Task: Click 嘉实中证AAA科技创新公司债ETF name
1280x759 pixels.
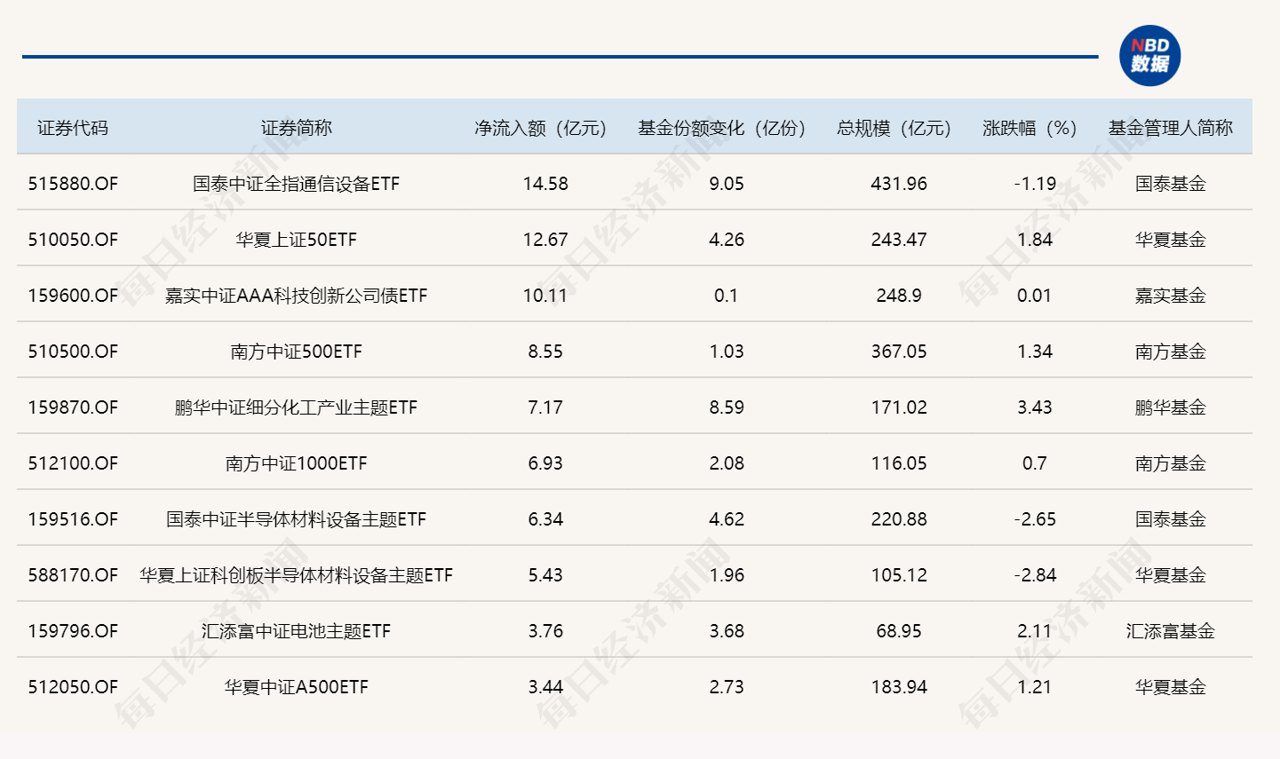Action: [x=296, y=296]
